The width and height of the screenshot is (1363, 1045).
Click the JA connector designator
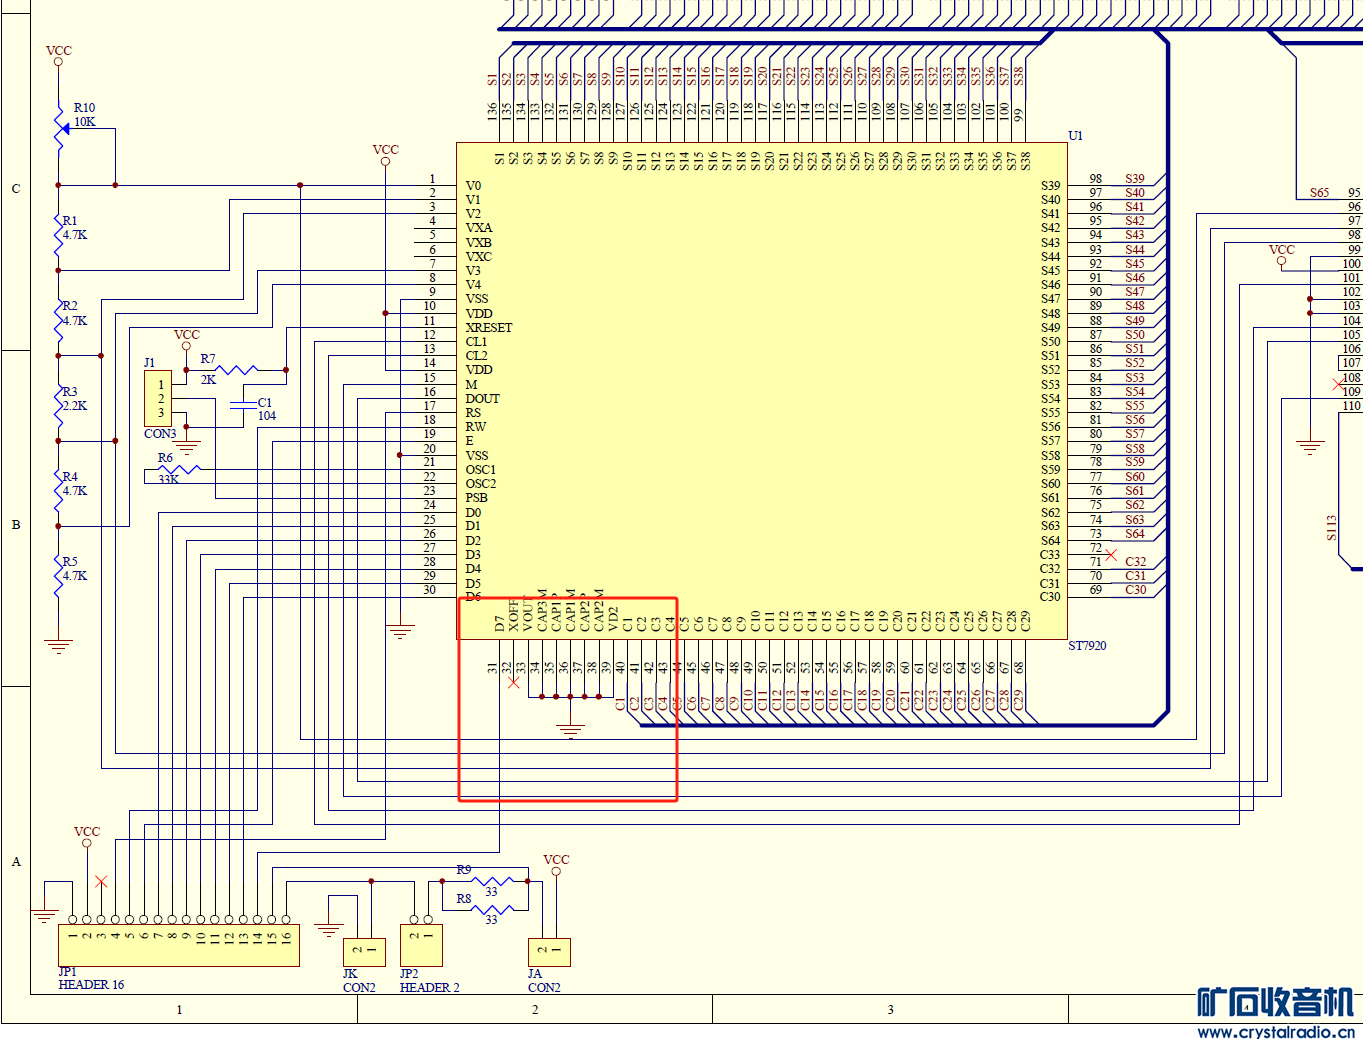click(535, 974)
